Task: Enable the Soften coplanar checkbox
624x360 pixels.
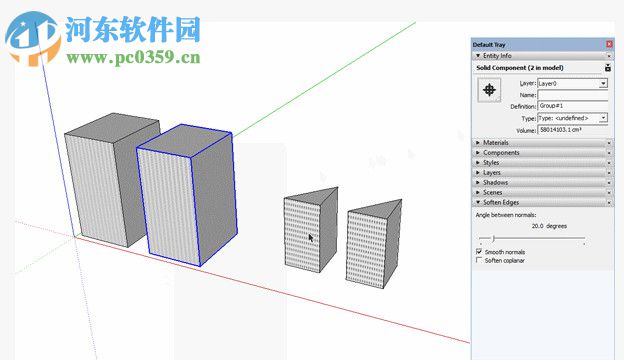Action: pos(479,260)
